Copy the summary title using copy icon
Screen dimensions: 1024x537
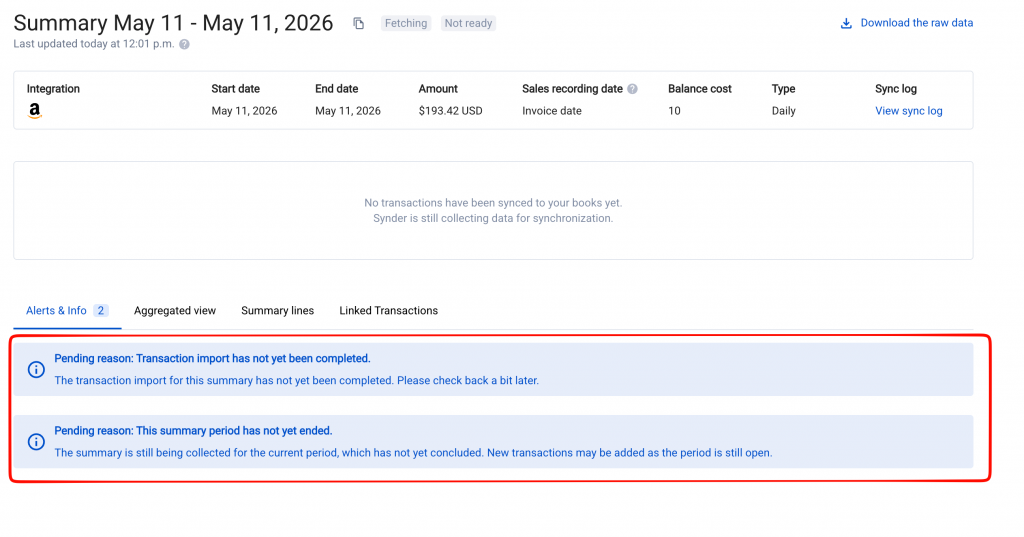point(359,24)
